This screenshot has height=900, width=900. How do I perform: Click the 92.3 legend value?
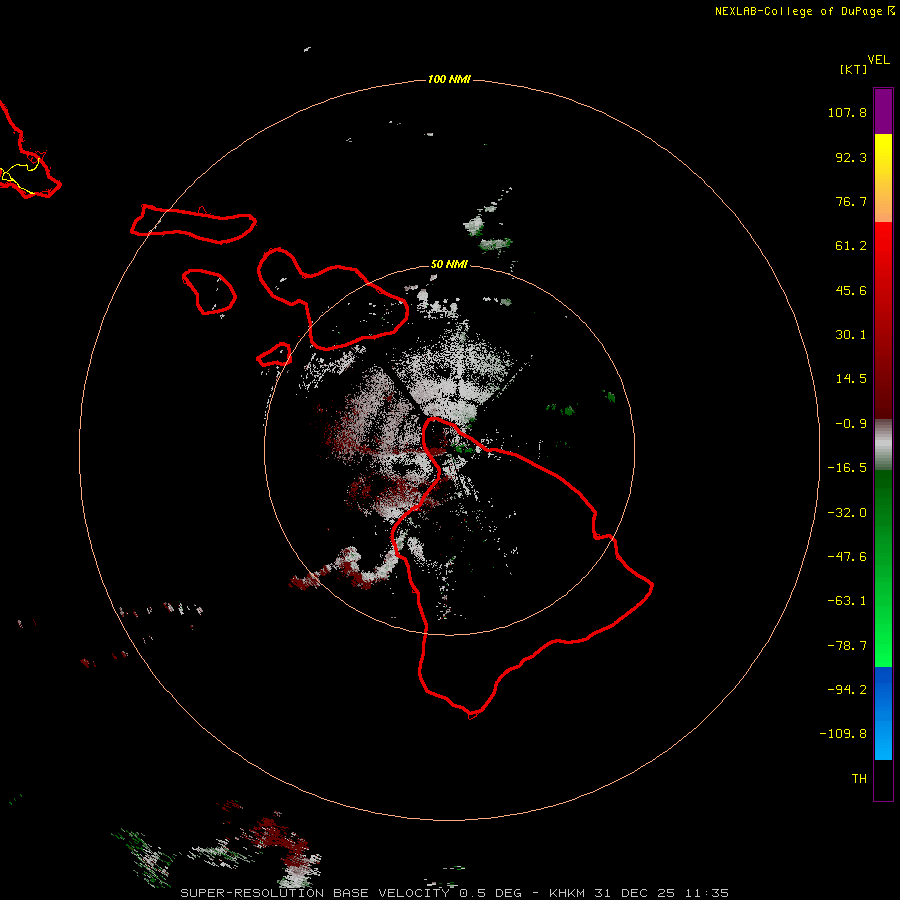pyautogui.click(x=851, y=157)
